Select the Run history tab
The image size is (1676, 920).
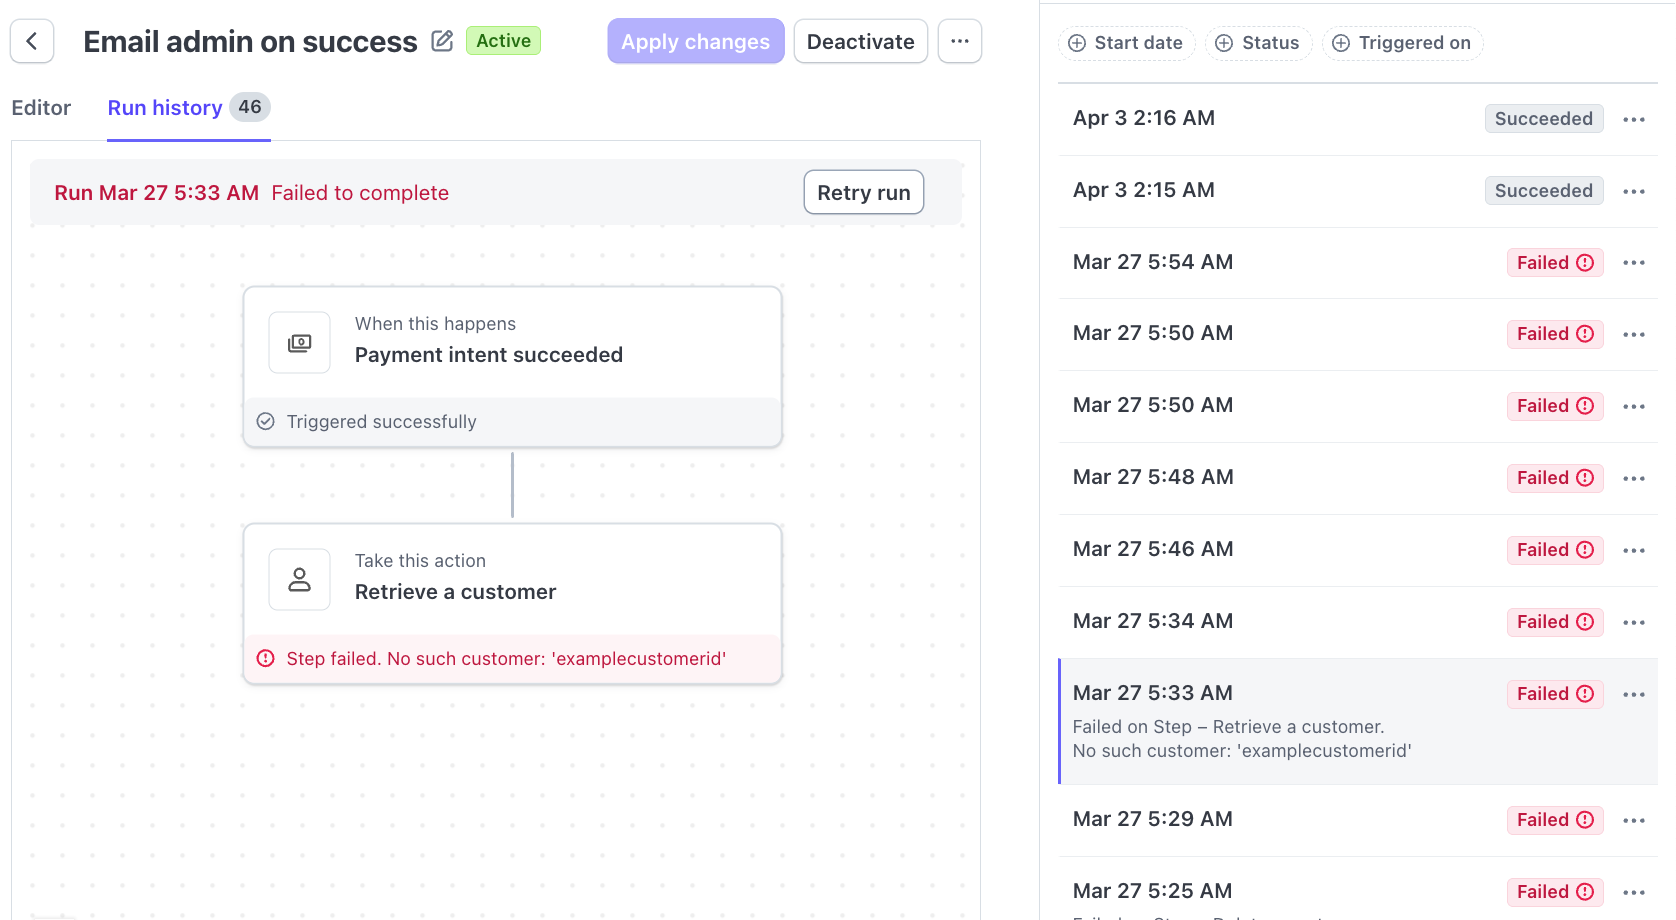(x=165, y=108)
